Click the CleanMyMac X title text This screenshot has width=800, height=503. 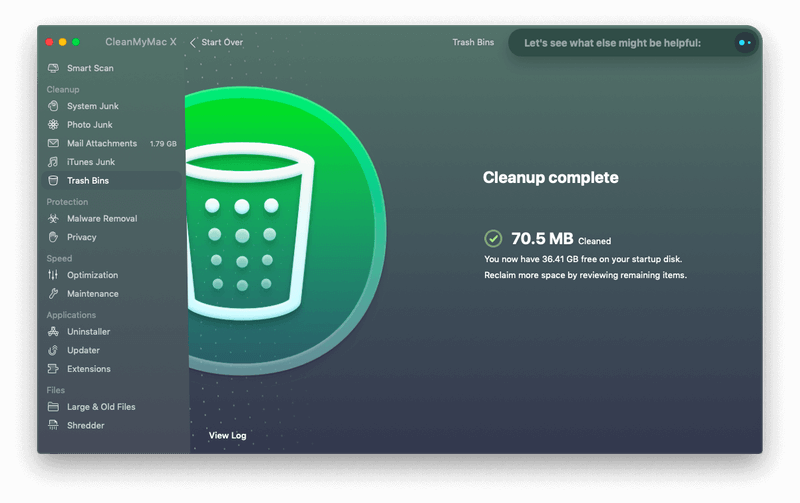coord(141,42)
